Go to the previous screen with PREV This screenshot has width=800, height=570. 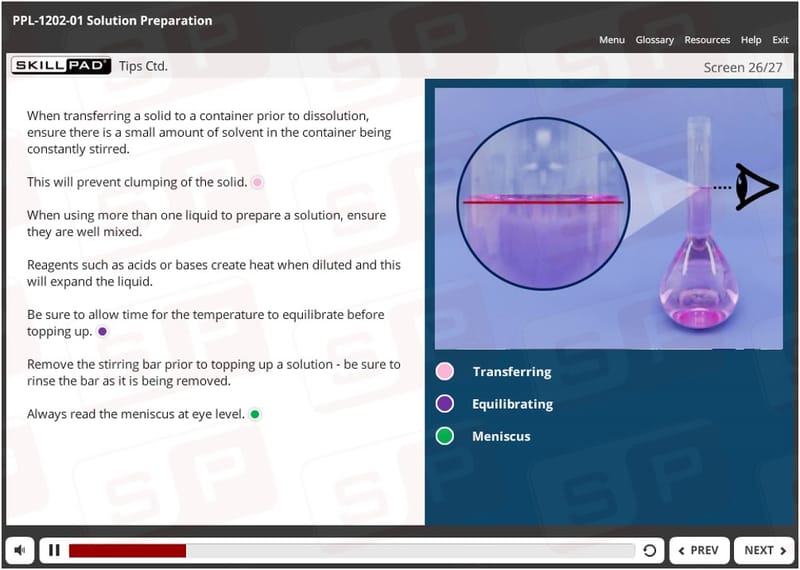699,550
